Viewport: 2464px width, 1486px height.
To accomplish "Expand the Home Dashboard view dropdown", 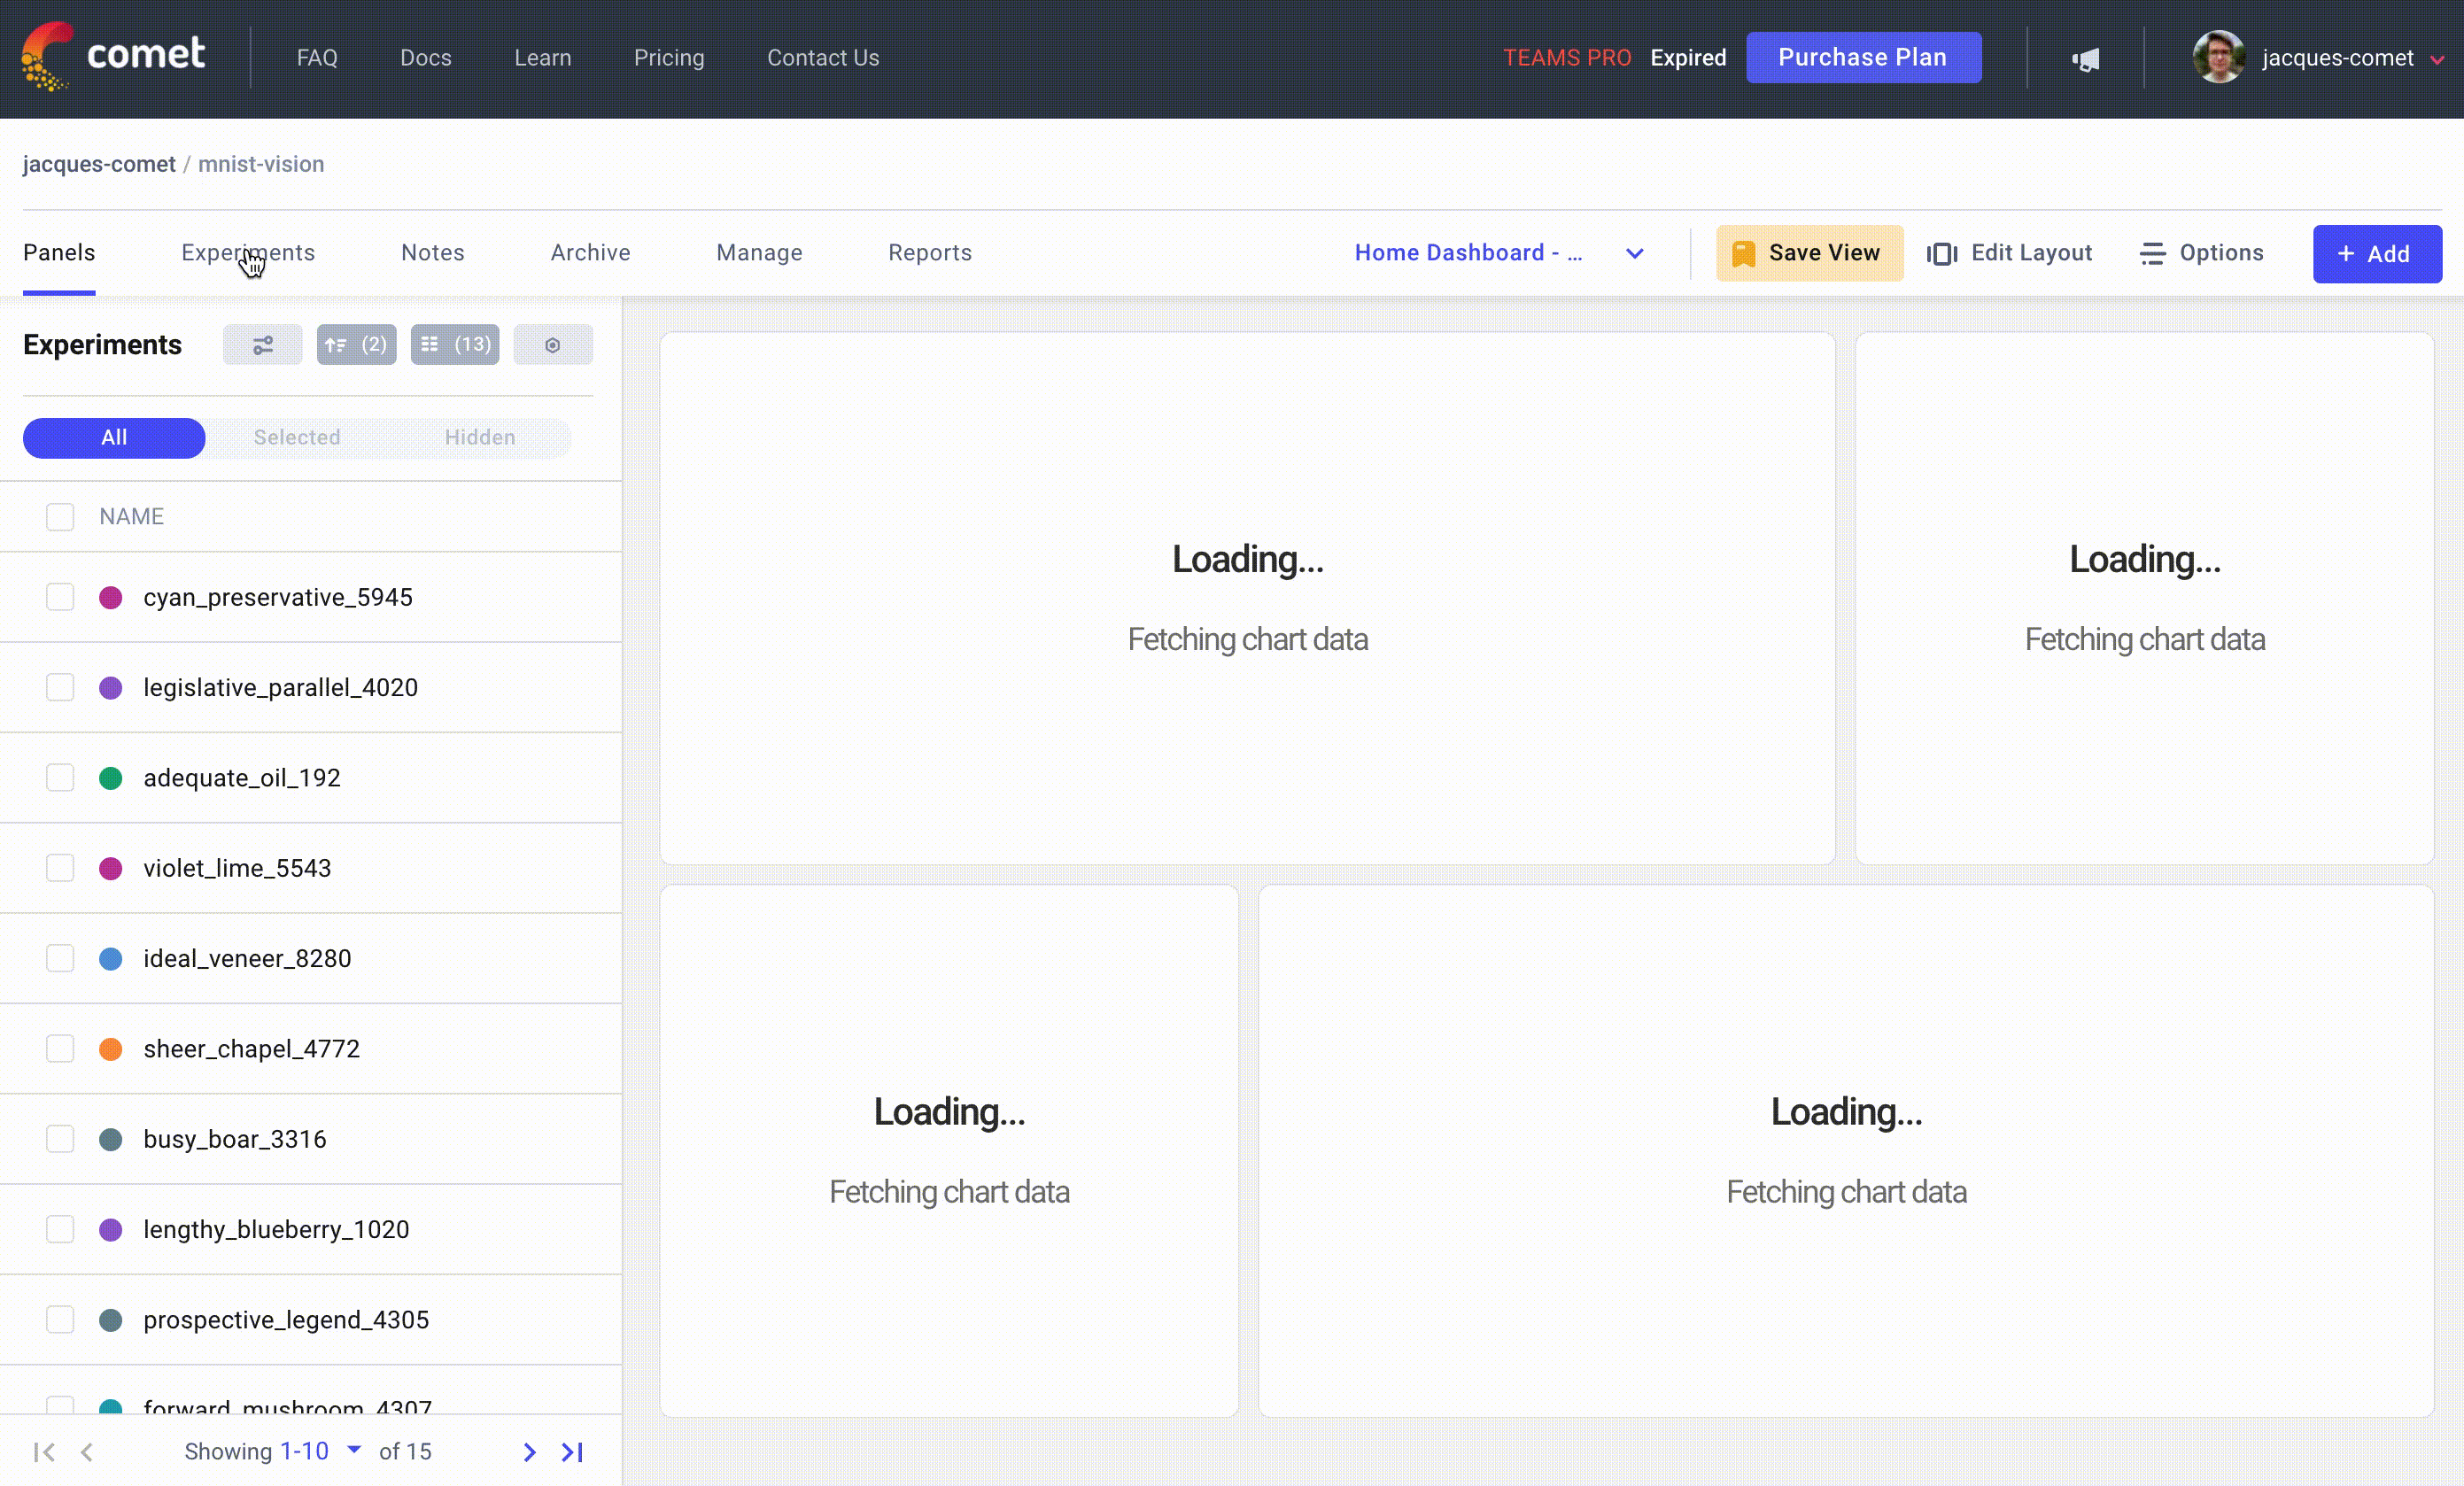I will pyautogui.click(x=1634, y=253).
